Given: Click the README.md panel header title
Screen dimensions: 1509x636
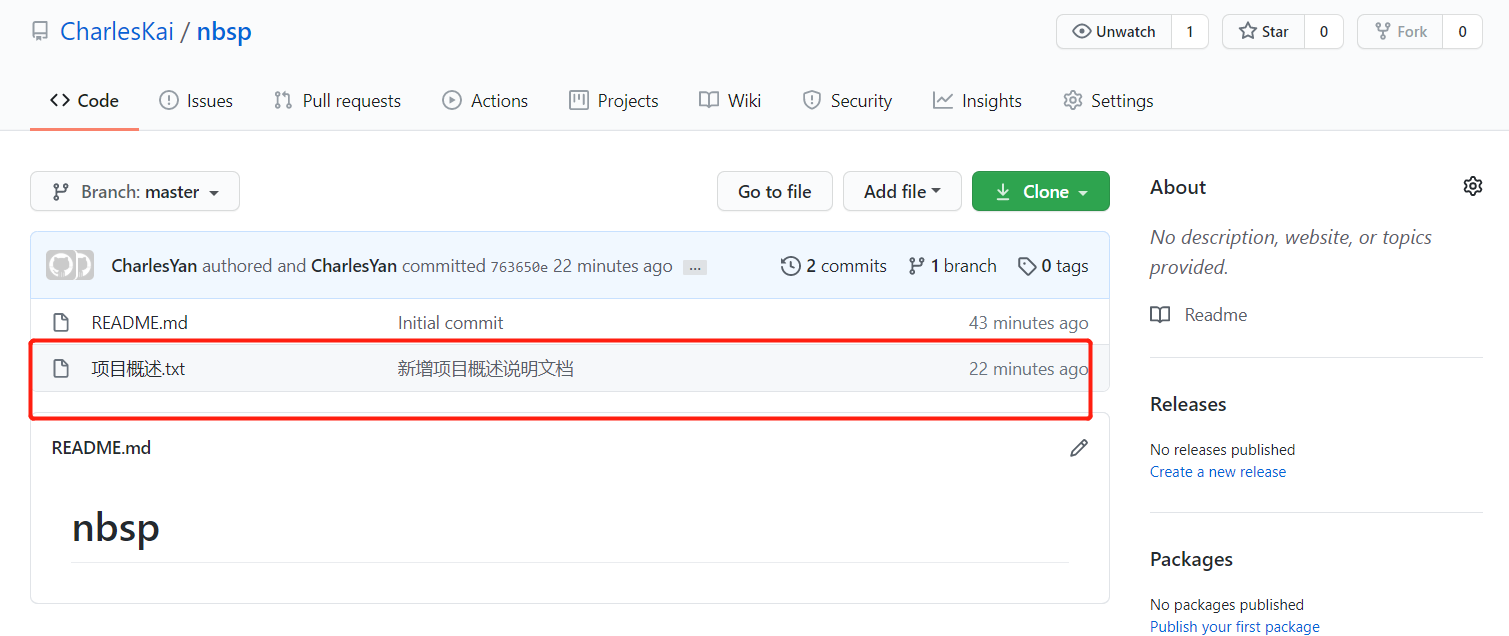Looking at the screenshot, I should [x=101, y=448].
